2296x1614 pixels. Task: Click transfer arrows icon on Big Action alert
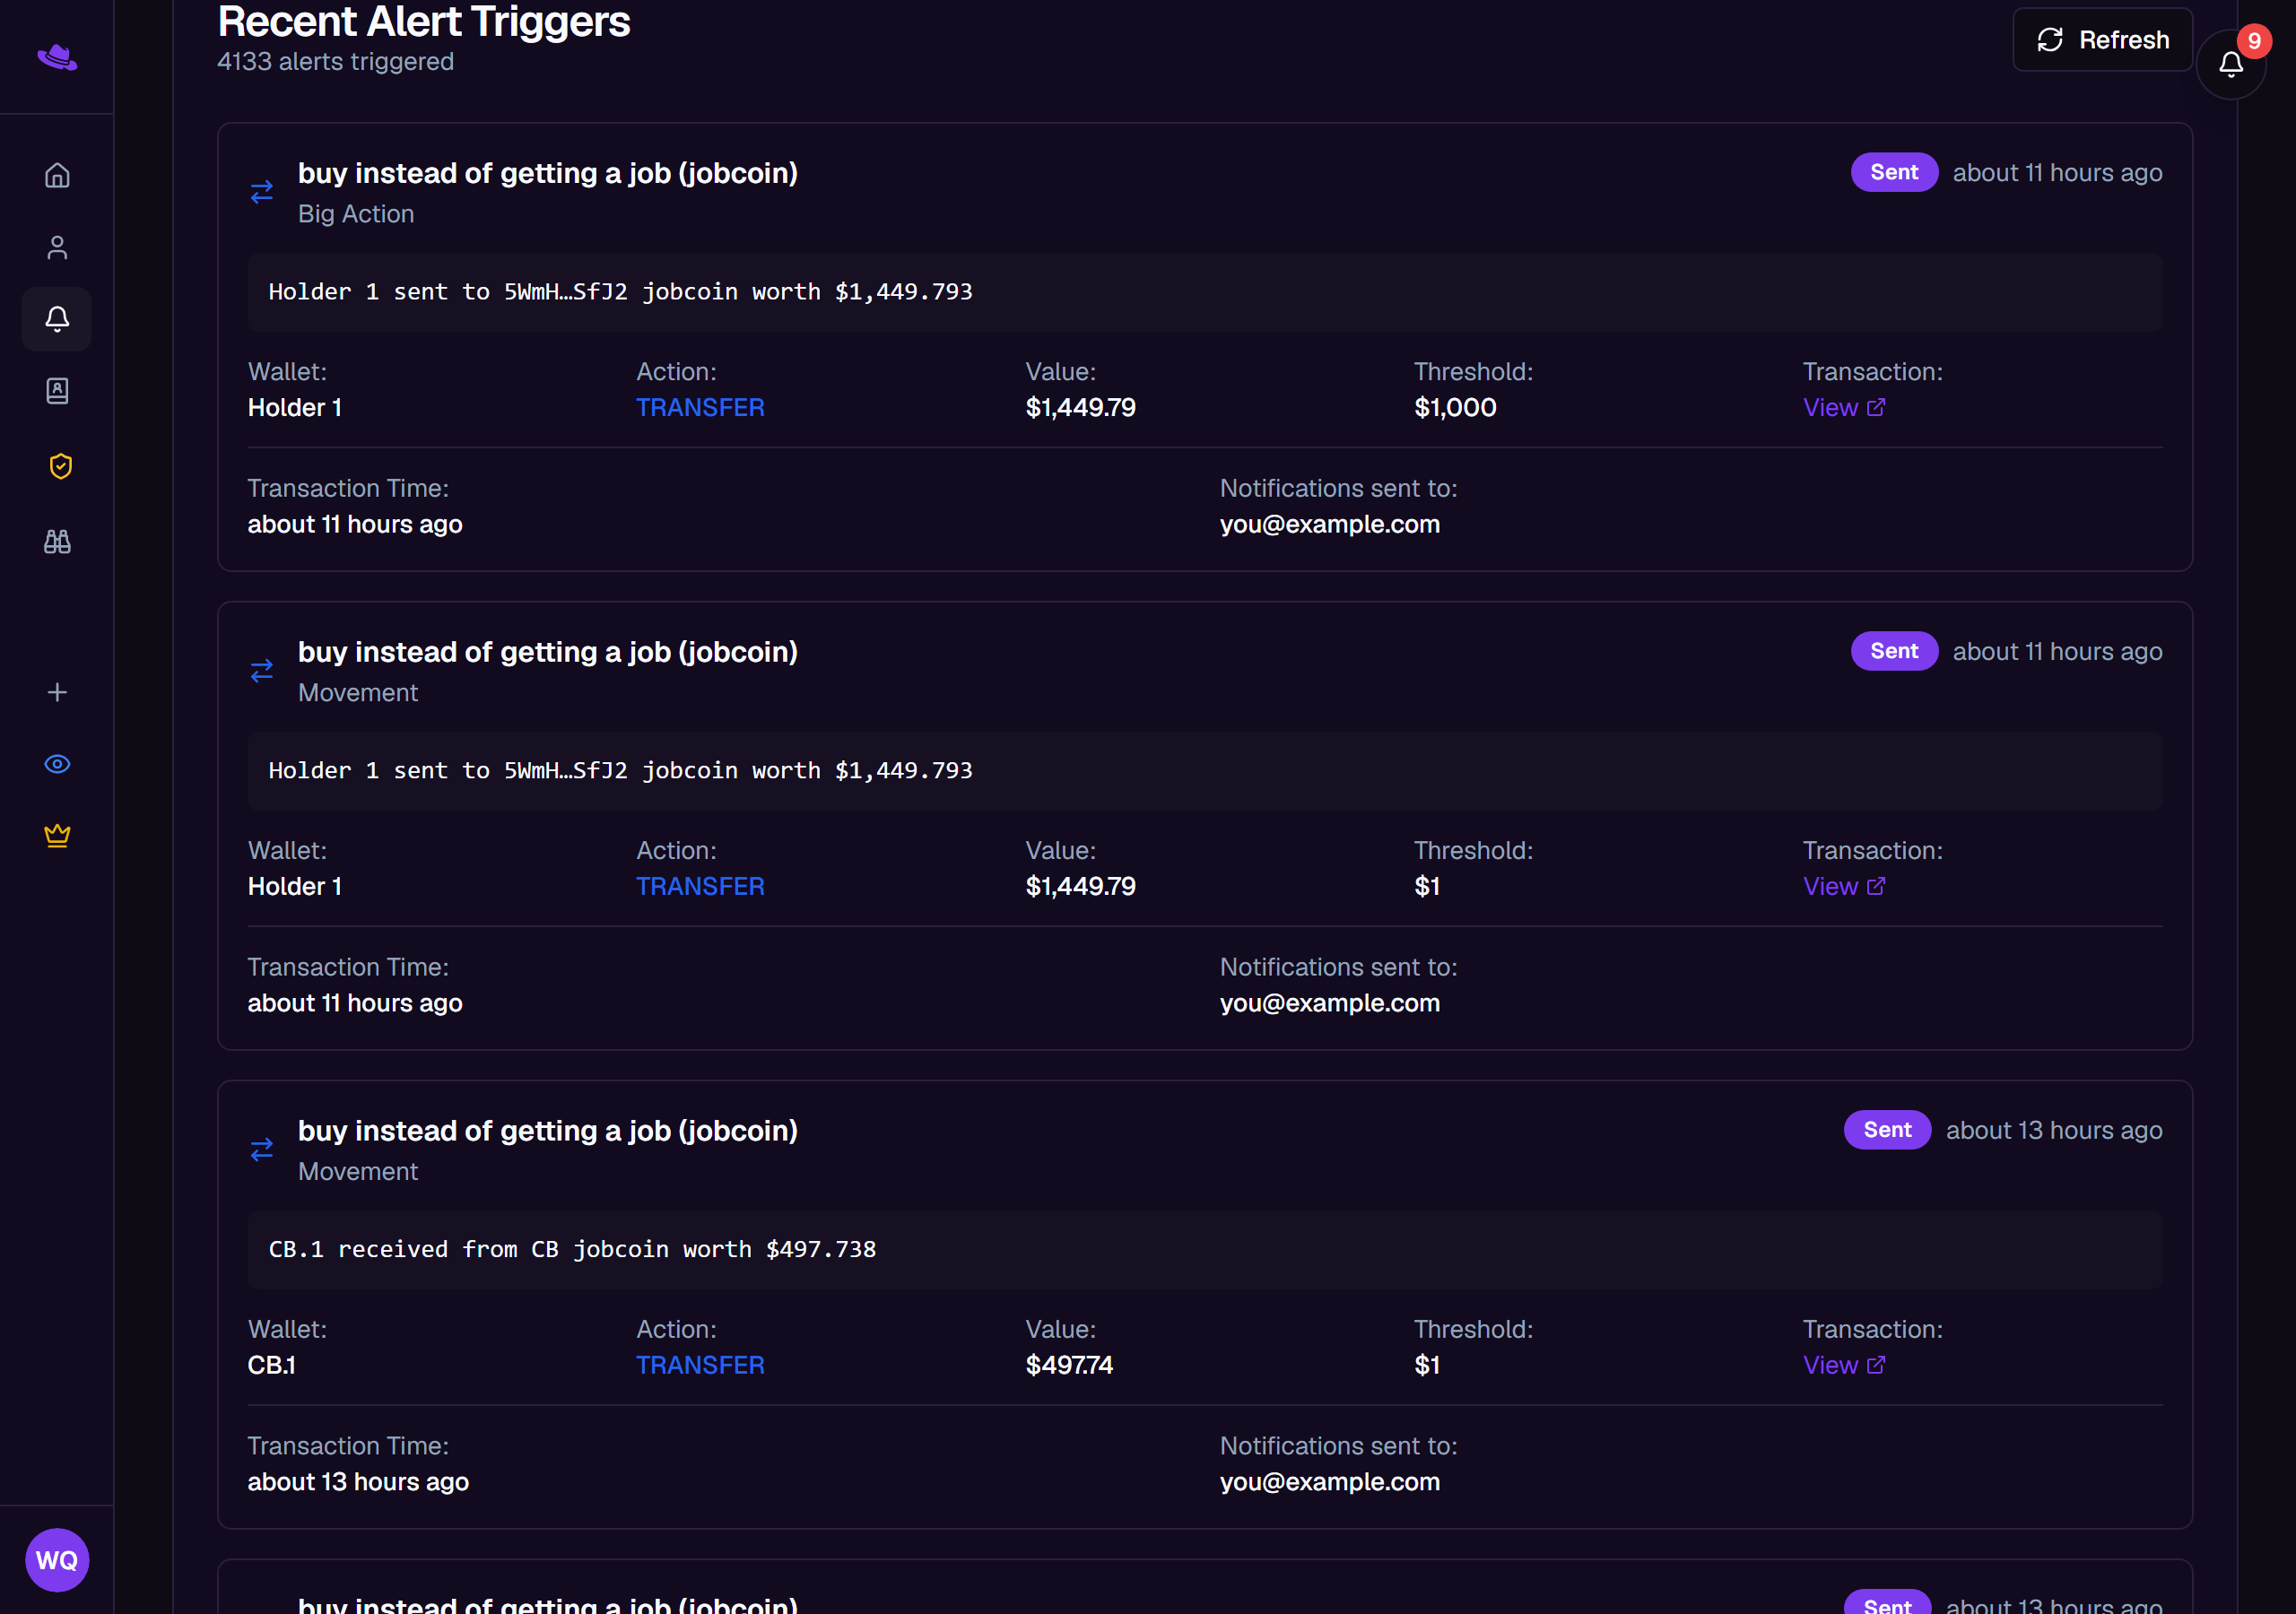coord(262,192)
